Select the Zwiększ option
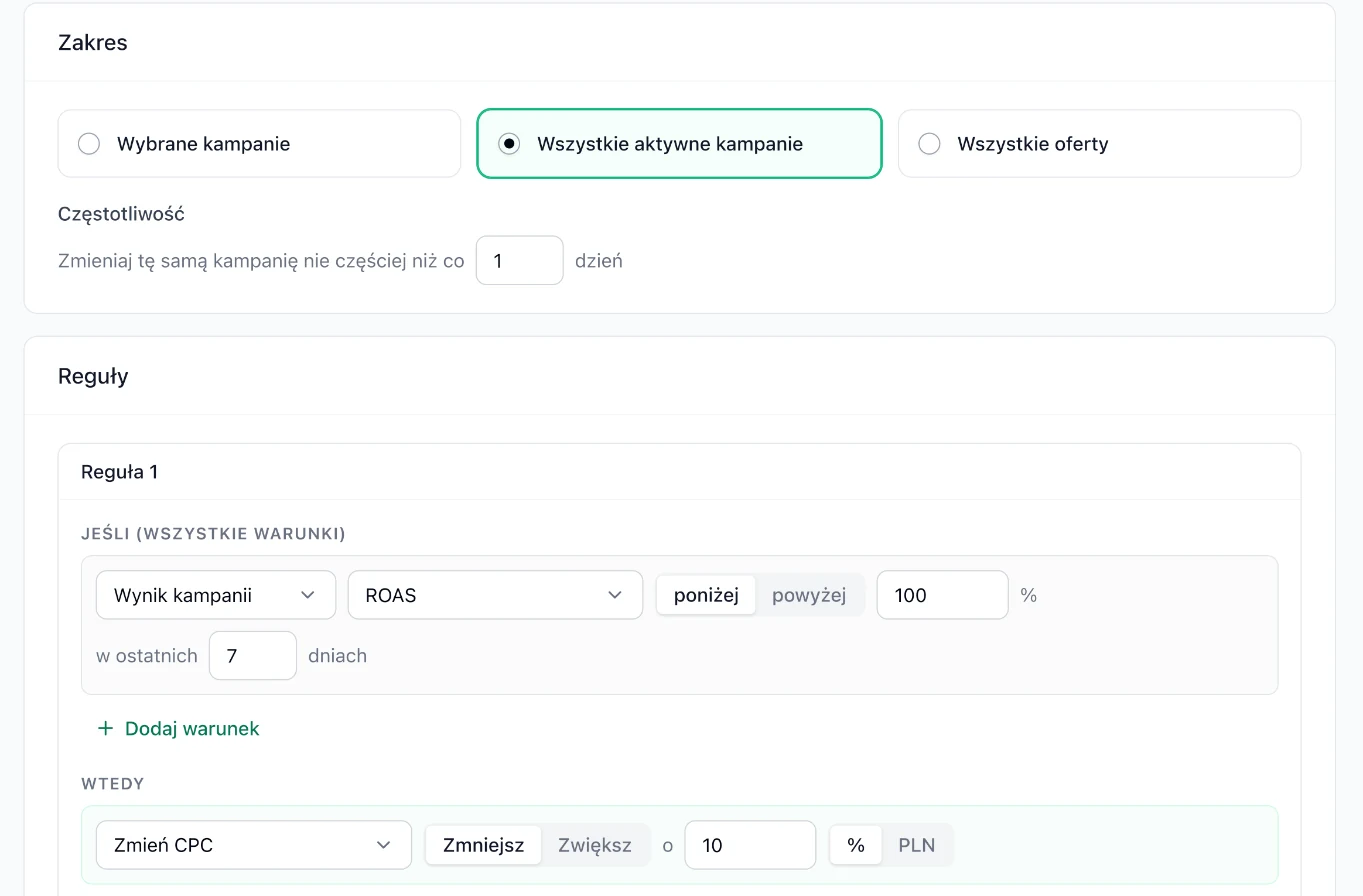This screenshot has width=1363, height=896. pyautogui.click(x=595, y=845)
